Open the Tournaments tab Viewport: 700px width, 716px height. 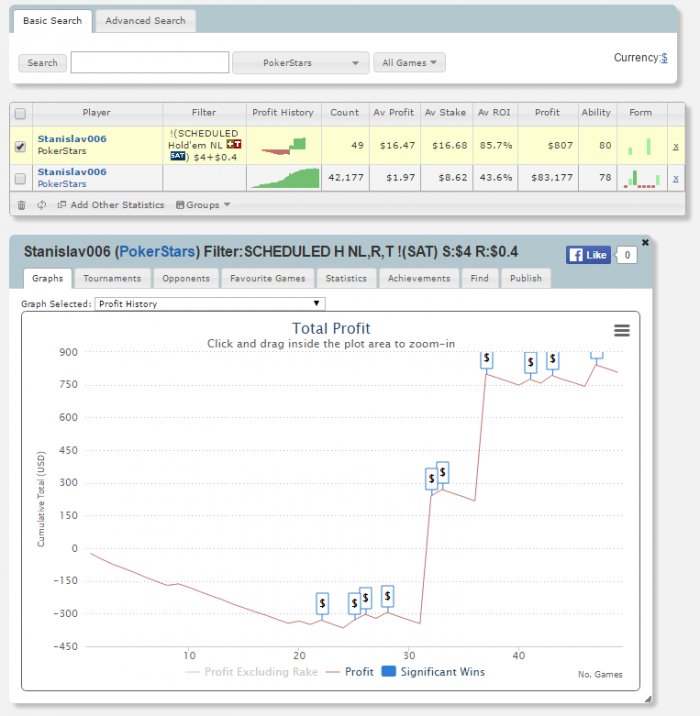(112, 278)
